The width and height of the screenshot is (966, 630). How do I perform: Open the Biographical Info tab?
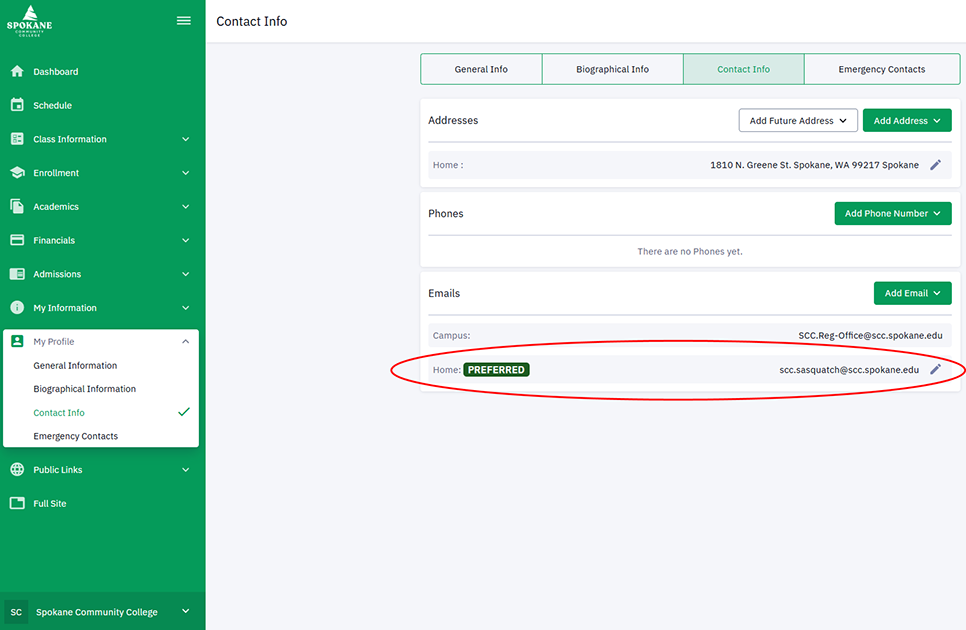[612, 68]
